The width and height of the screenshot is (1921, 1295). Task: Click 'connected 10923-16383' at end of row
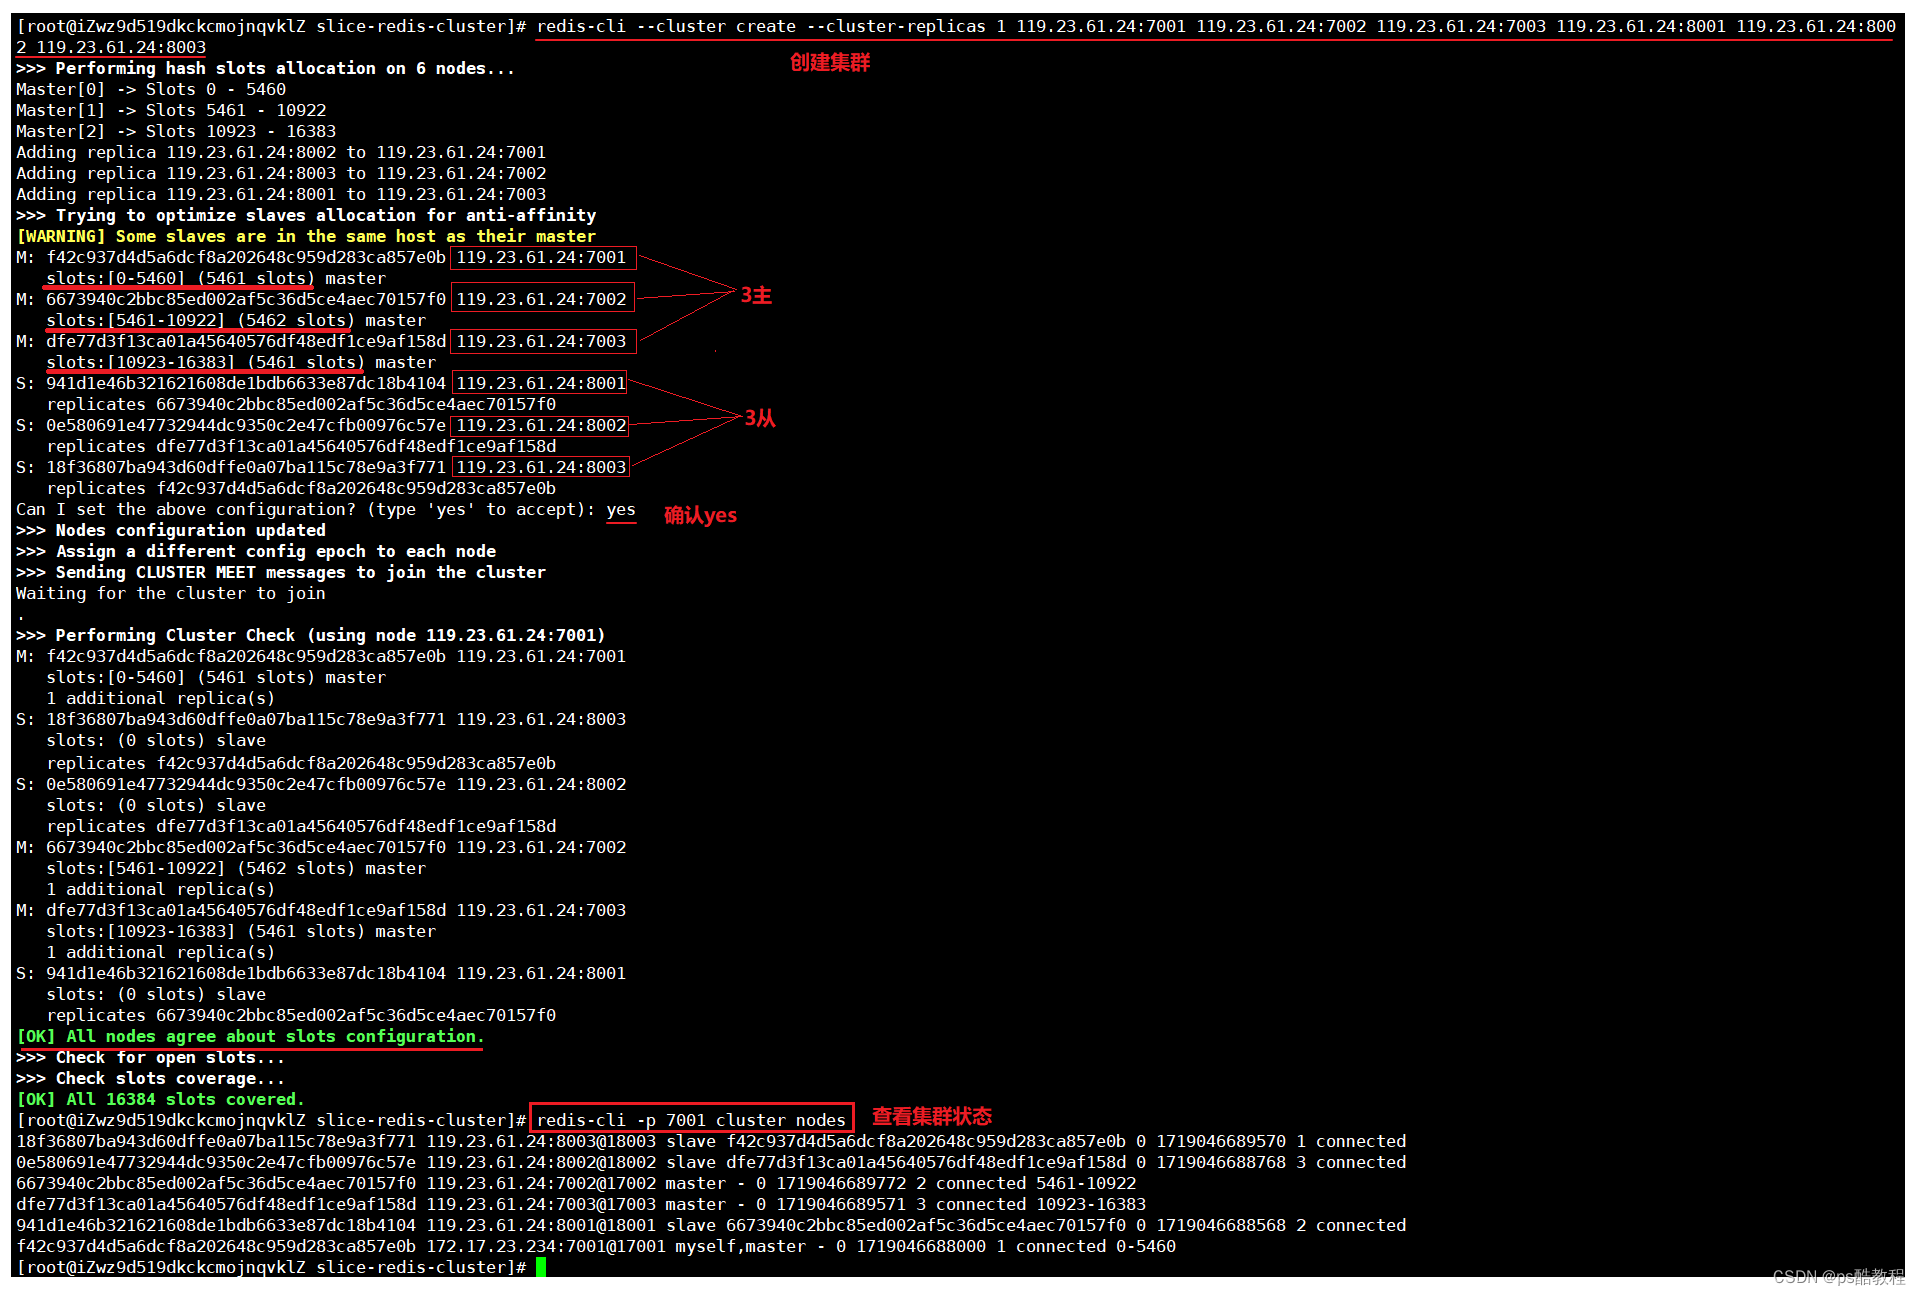click(1041, 1204)
